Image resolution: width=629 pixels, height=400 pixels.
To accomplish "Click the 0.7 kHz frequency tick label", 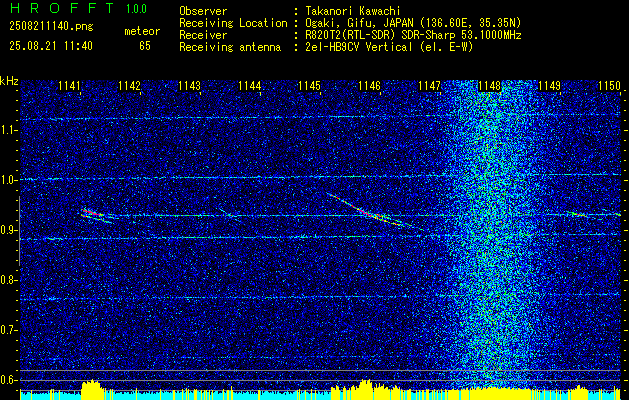I will click(x=8, y=330).
